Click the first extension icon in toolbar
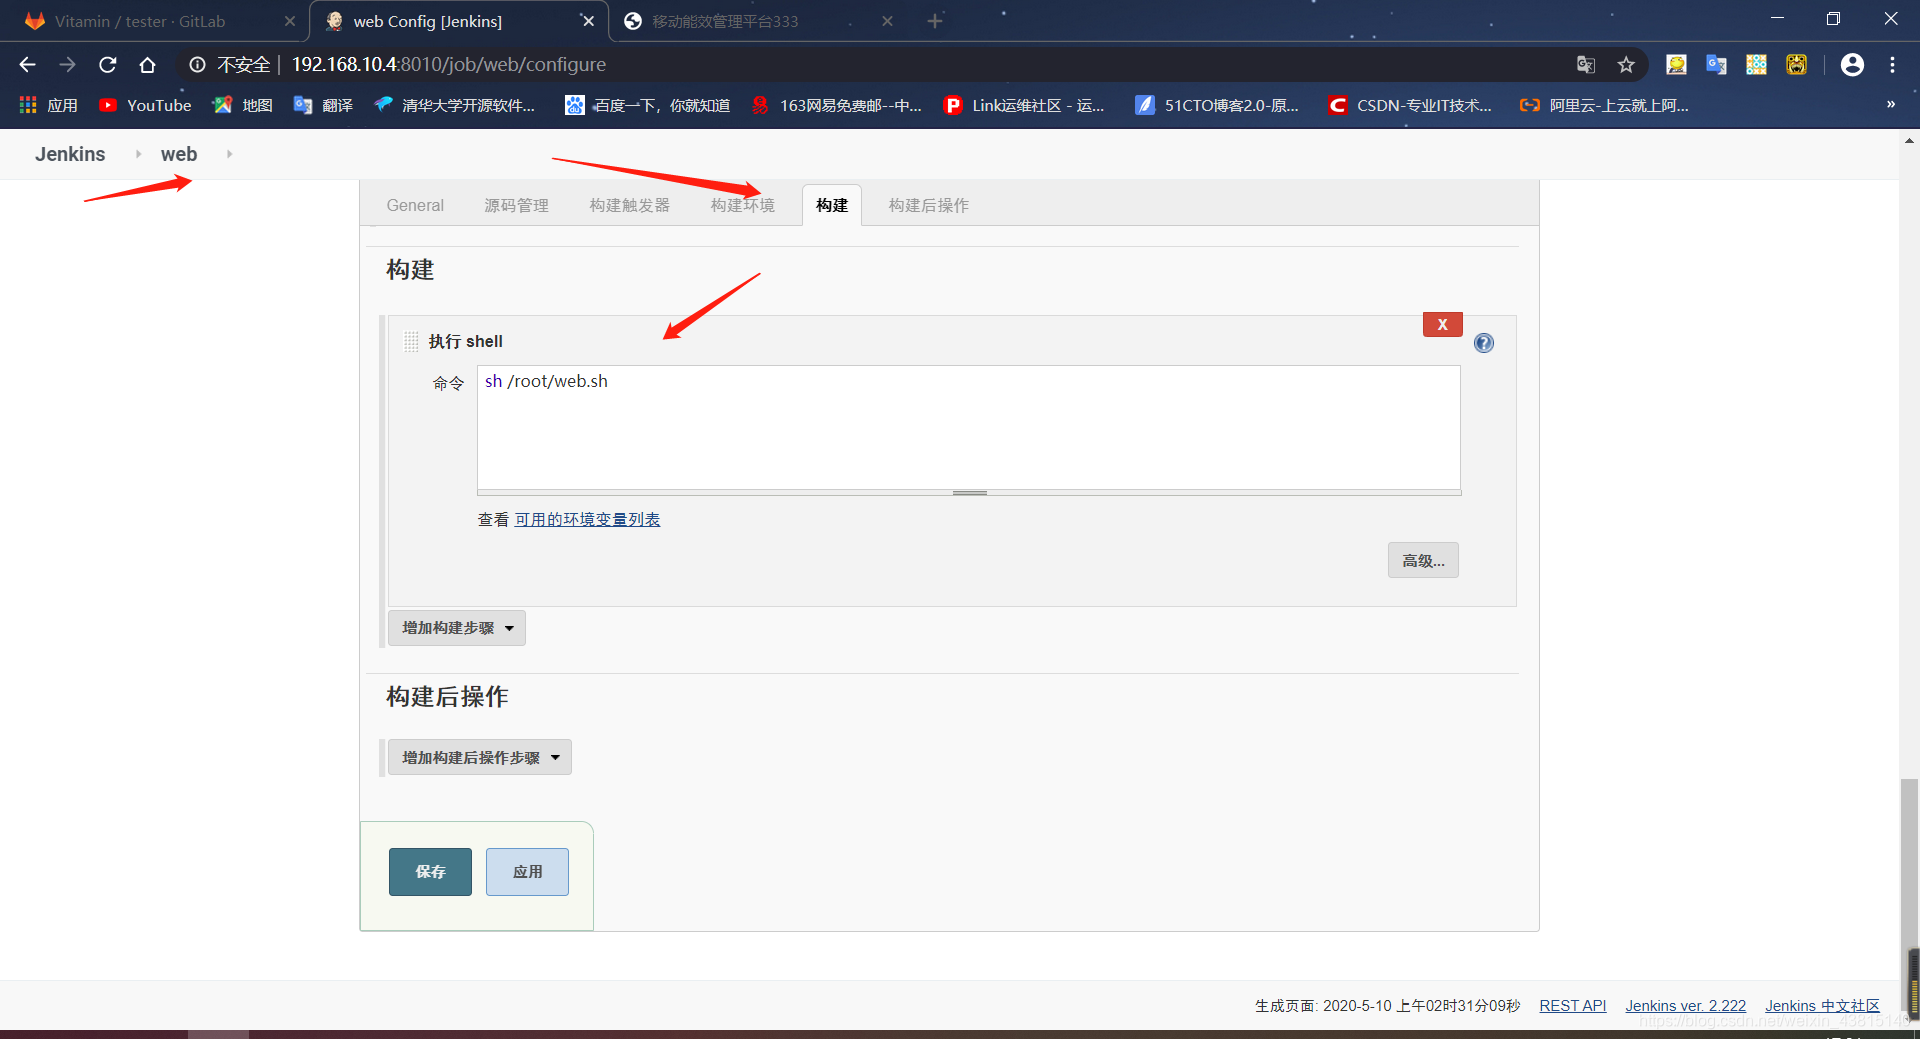 1676,64
